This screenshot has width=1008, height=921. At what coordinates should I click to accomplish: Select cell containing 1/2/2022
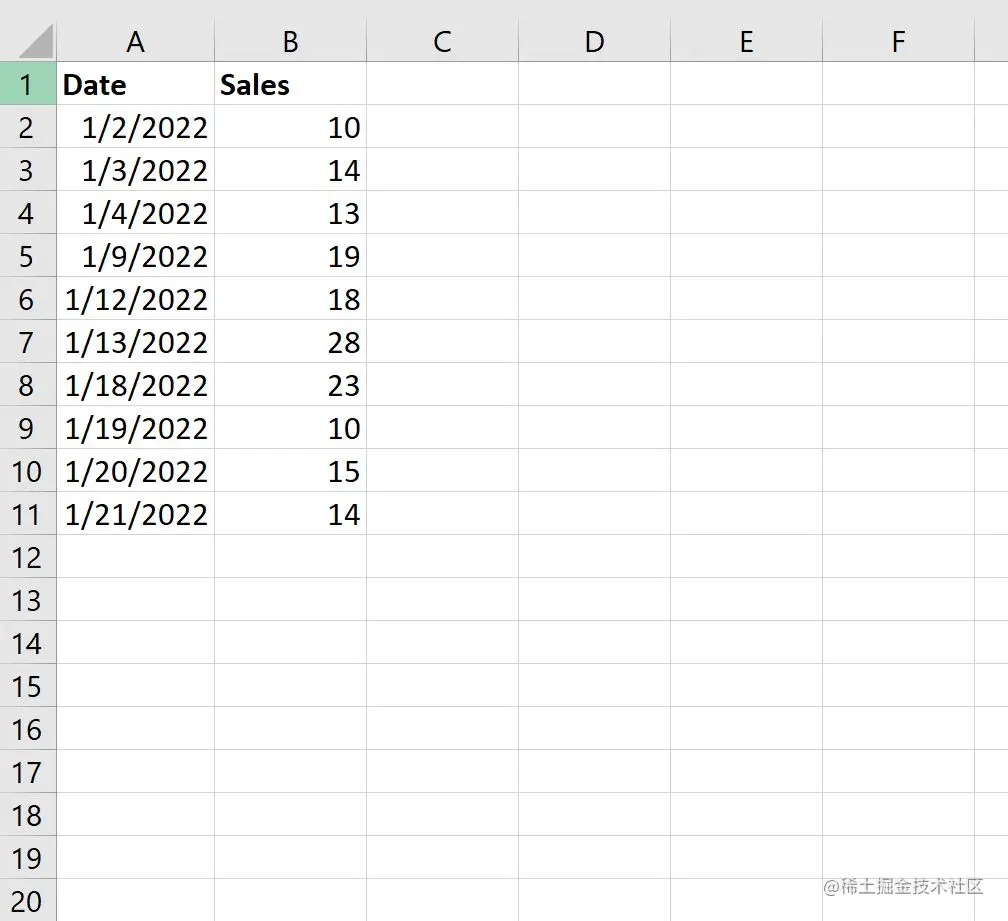pyautogui.click(x=135, y=128)
